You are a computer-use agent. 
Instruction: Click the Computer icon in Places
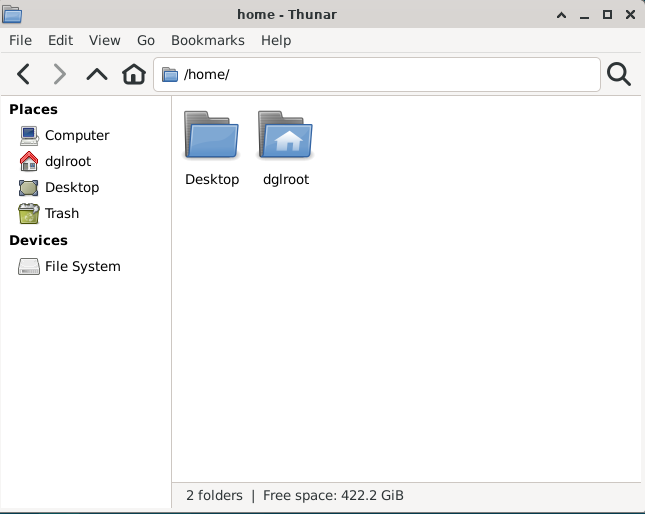[x=29, y=136]
